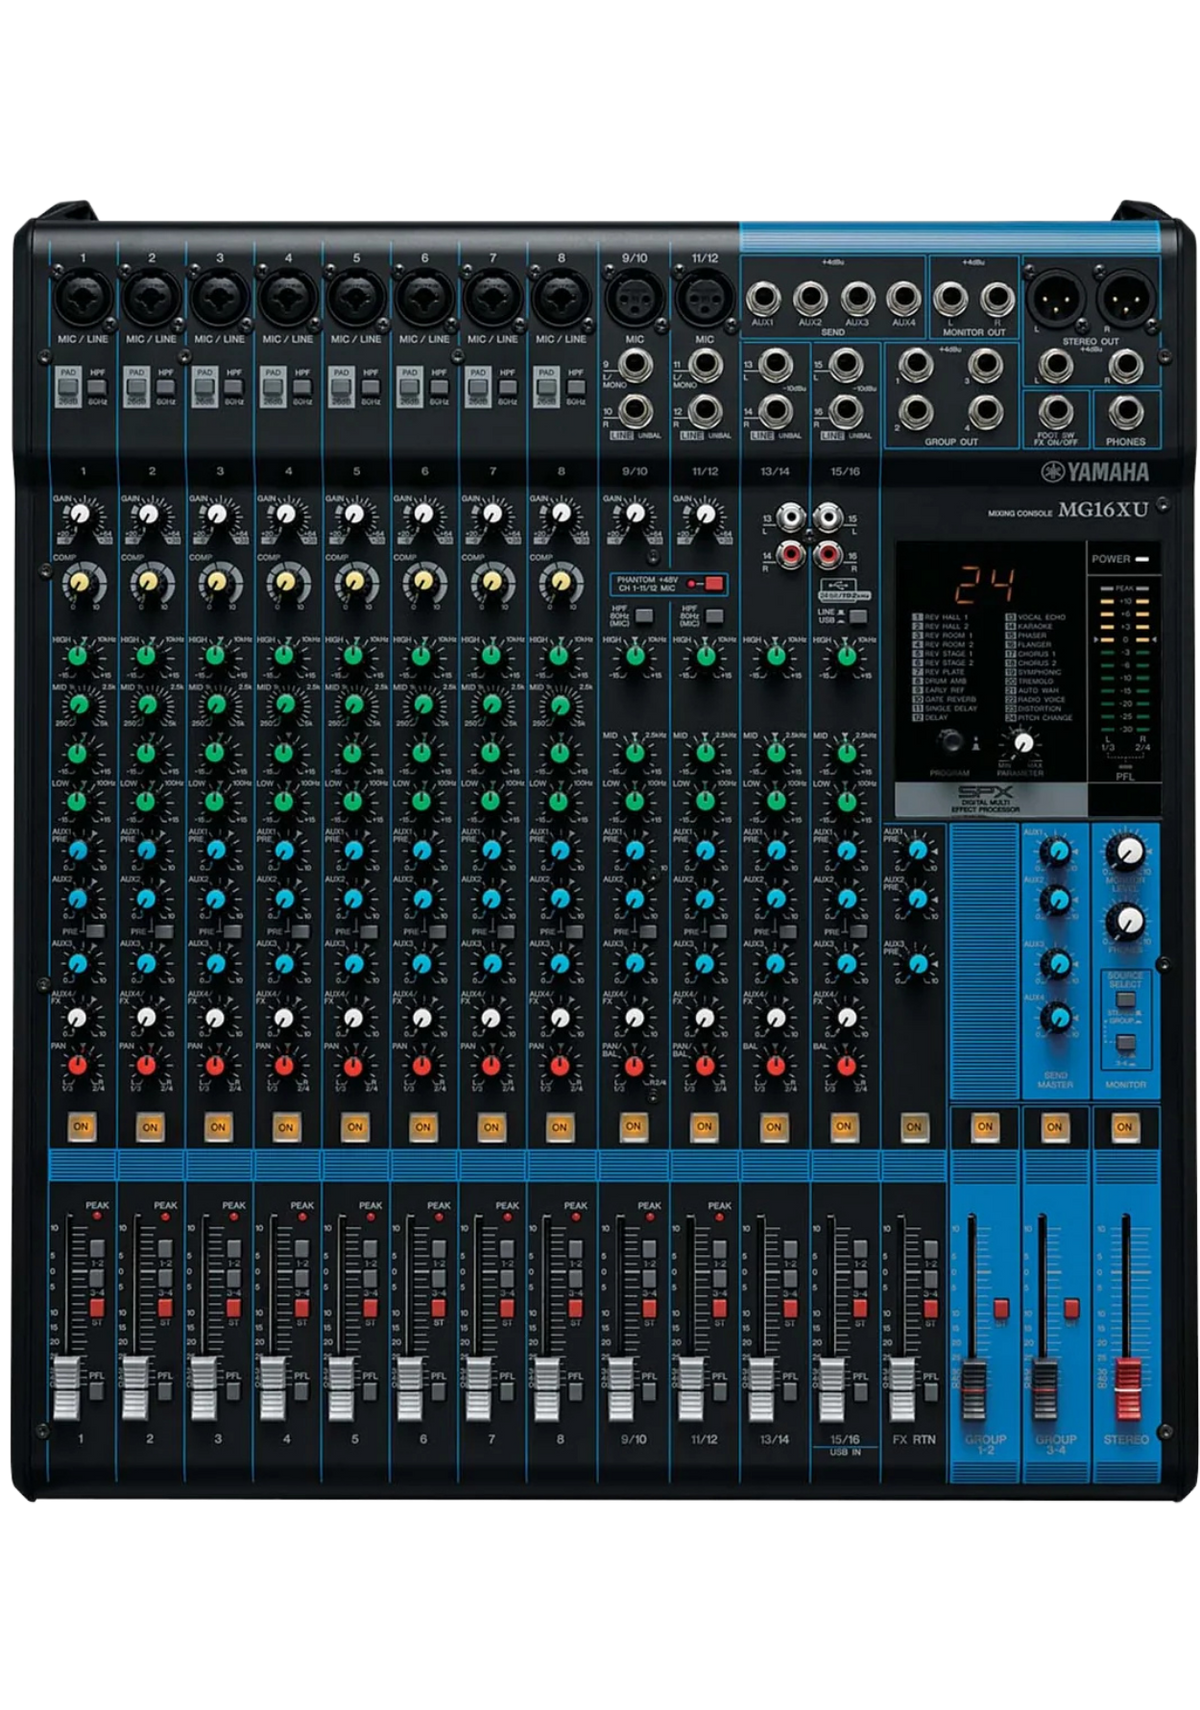This screenshot has height=1710, width=1200.
Task: Click channel 1 MIC/LINE combo input jack
Action: pyautogui.click(x=83, y=298)
